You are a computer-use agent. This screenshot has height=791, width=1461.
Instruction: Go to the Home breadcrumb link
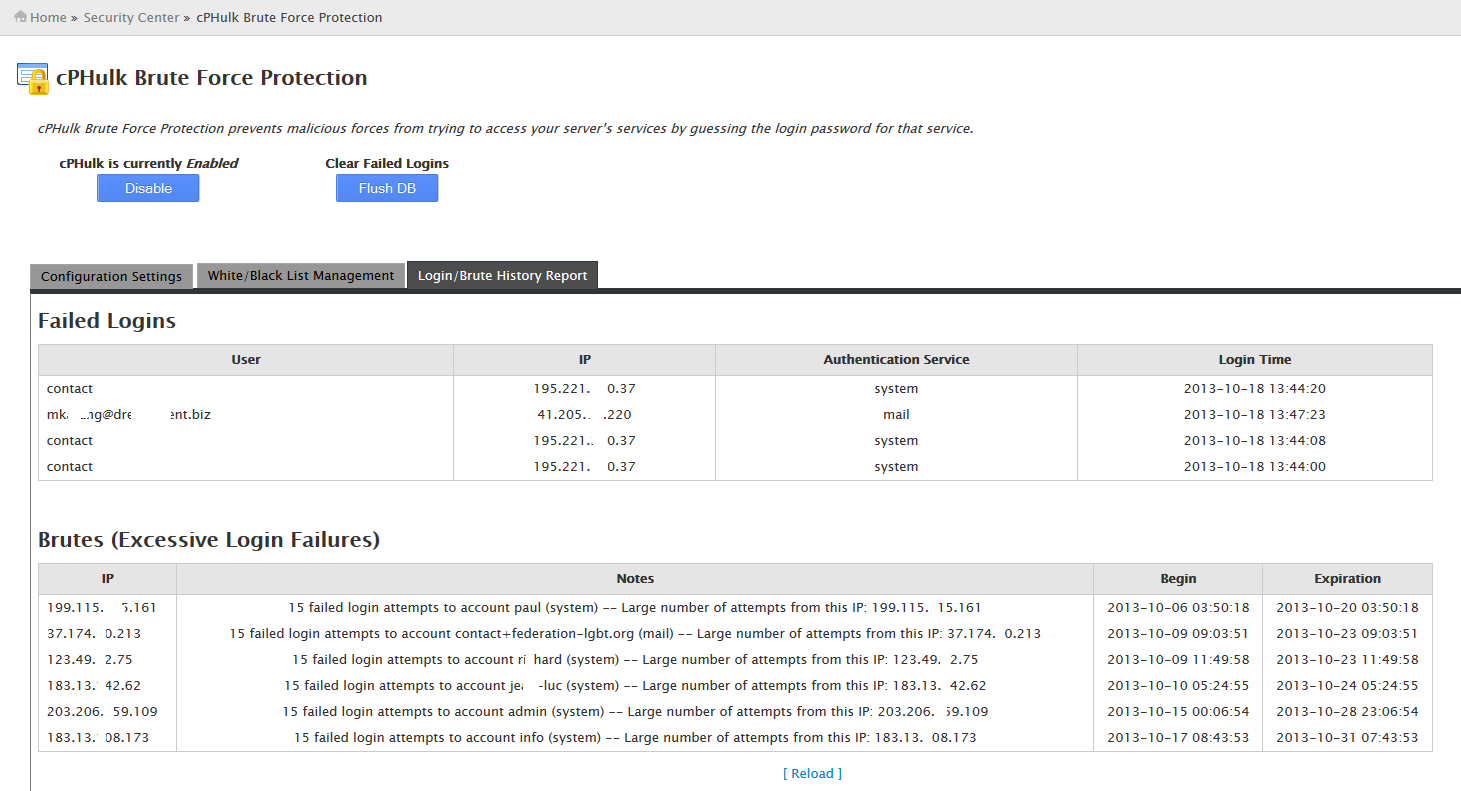pyautogui.click(x=48, y=17)
